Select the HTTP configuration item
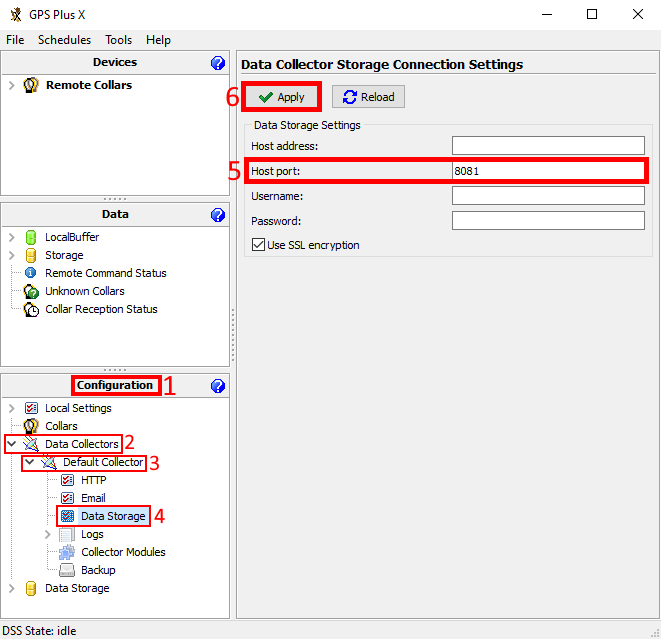The image size is (661, 639). (x=94, y=480)
